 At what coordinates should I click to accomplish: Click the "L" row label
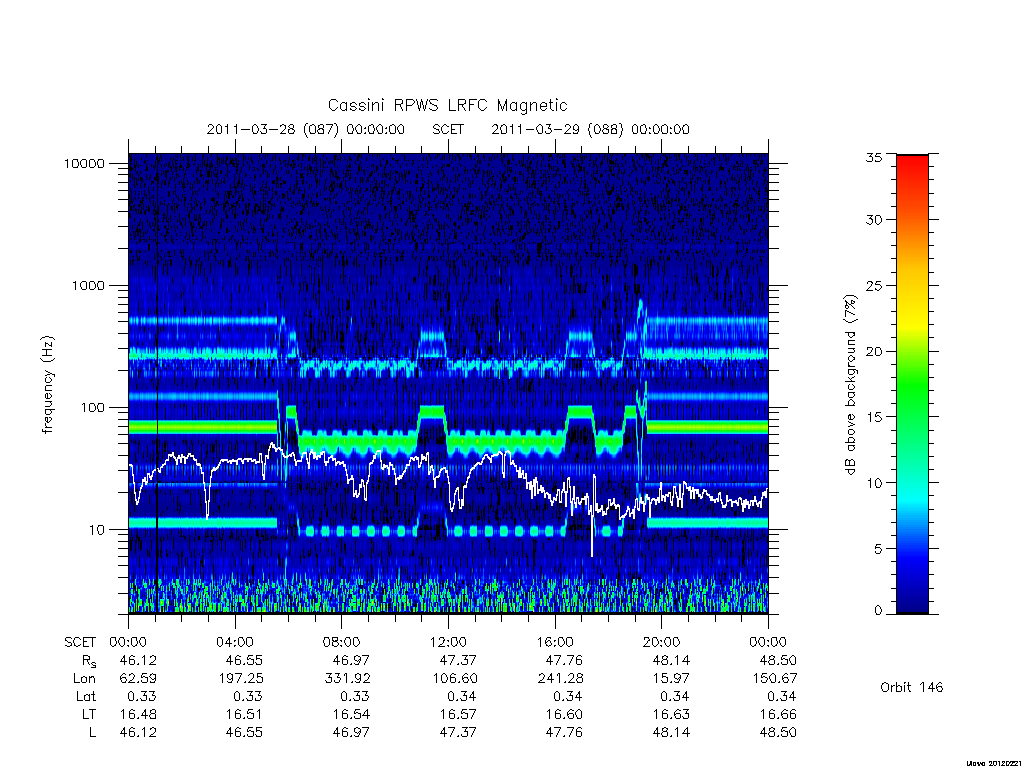[92, 733]
